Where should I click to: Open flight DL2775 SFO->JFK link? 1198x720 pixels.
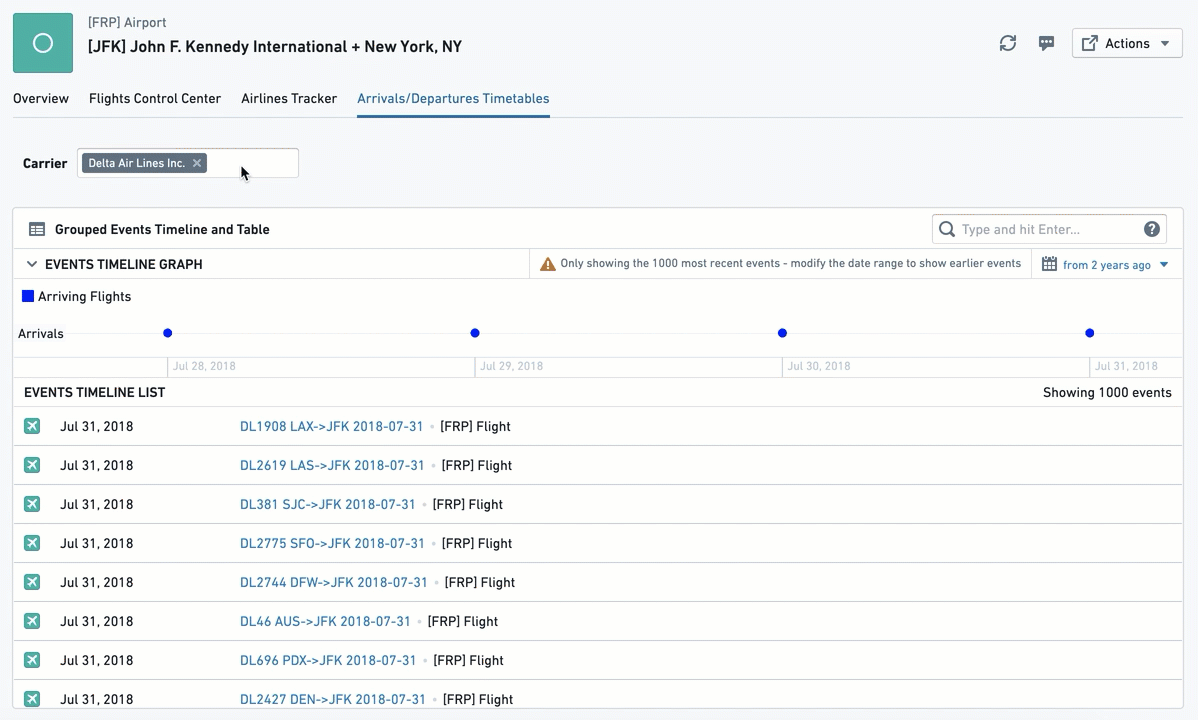click(x=332, y=543)
